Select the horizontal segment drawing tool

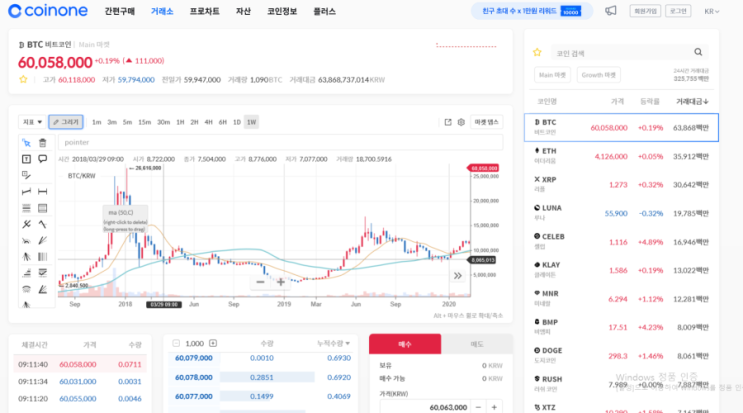click(x=43, y=191)
